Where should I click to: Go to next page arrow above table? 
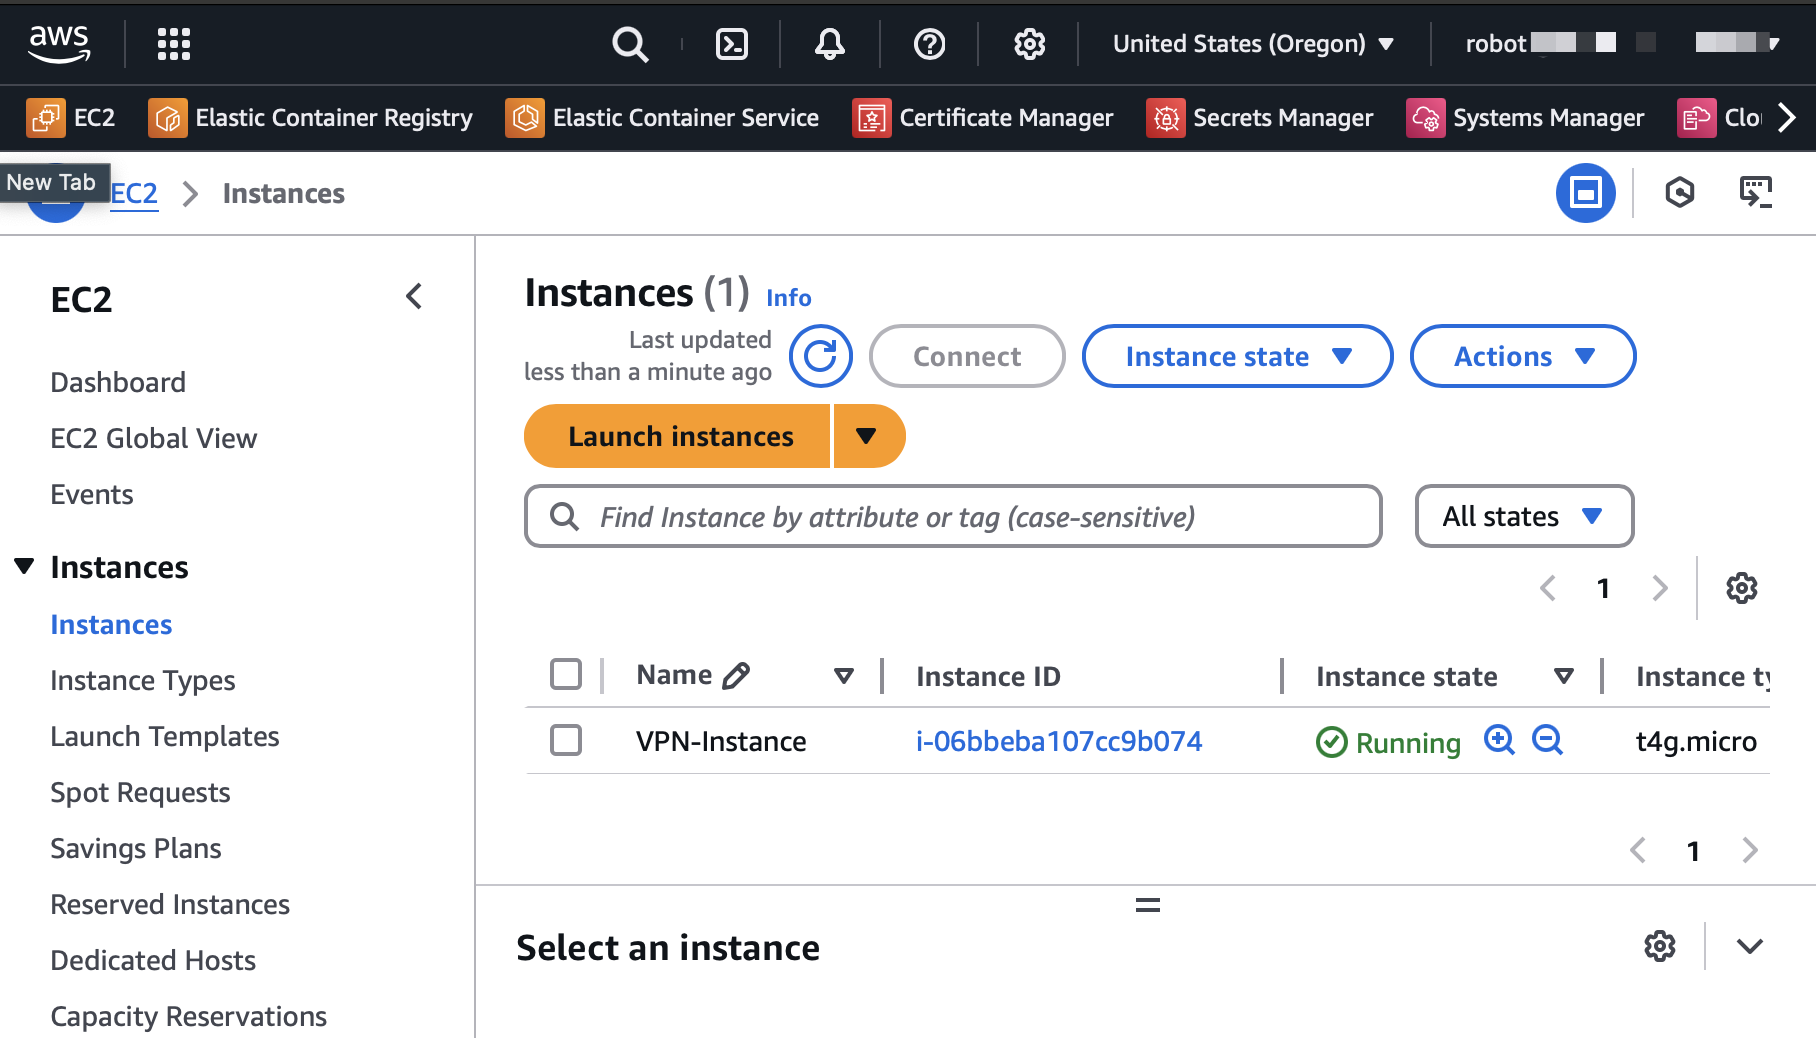pos(1660,588)
